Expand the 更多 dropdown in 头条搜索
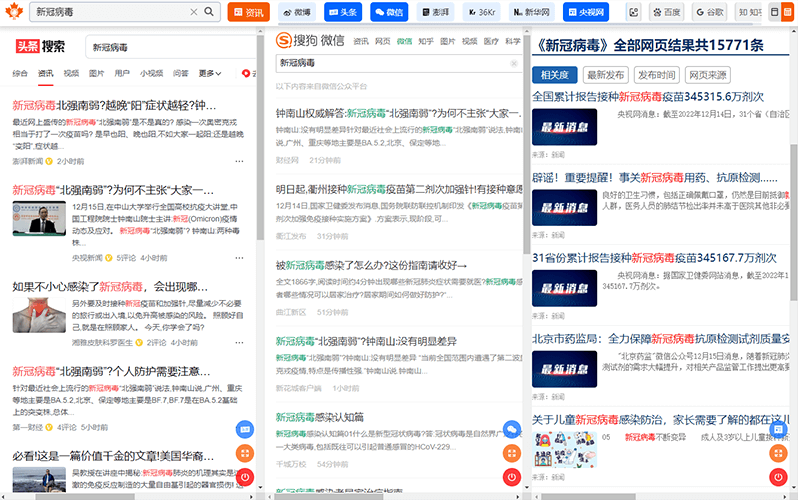 coord(210,73)
